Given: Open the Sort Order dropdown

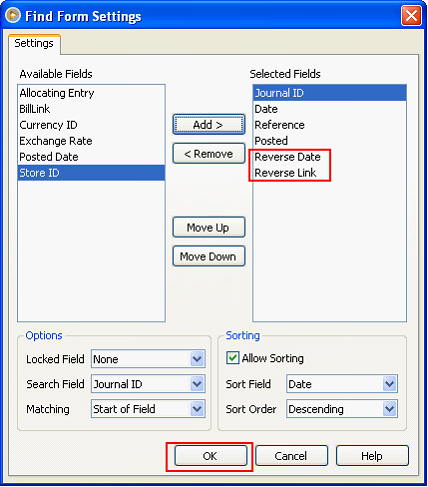Looking at the screenshot, I should click(x=390, y=409).
